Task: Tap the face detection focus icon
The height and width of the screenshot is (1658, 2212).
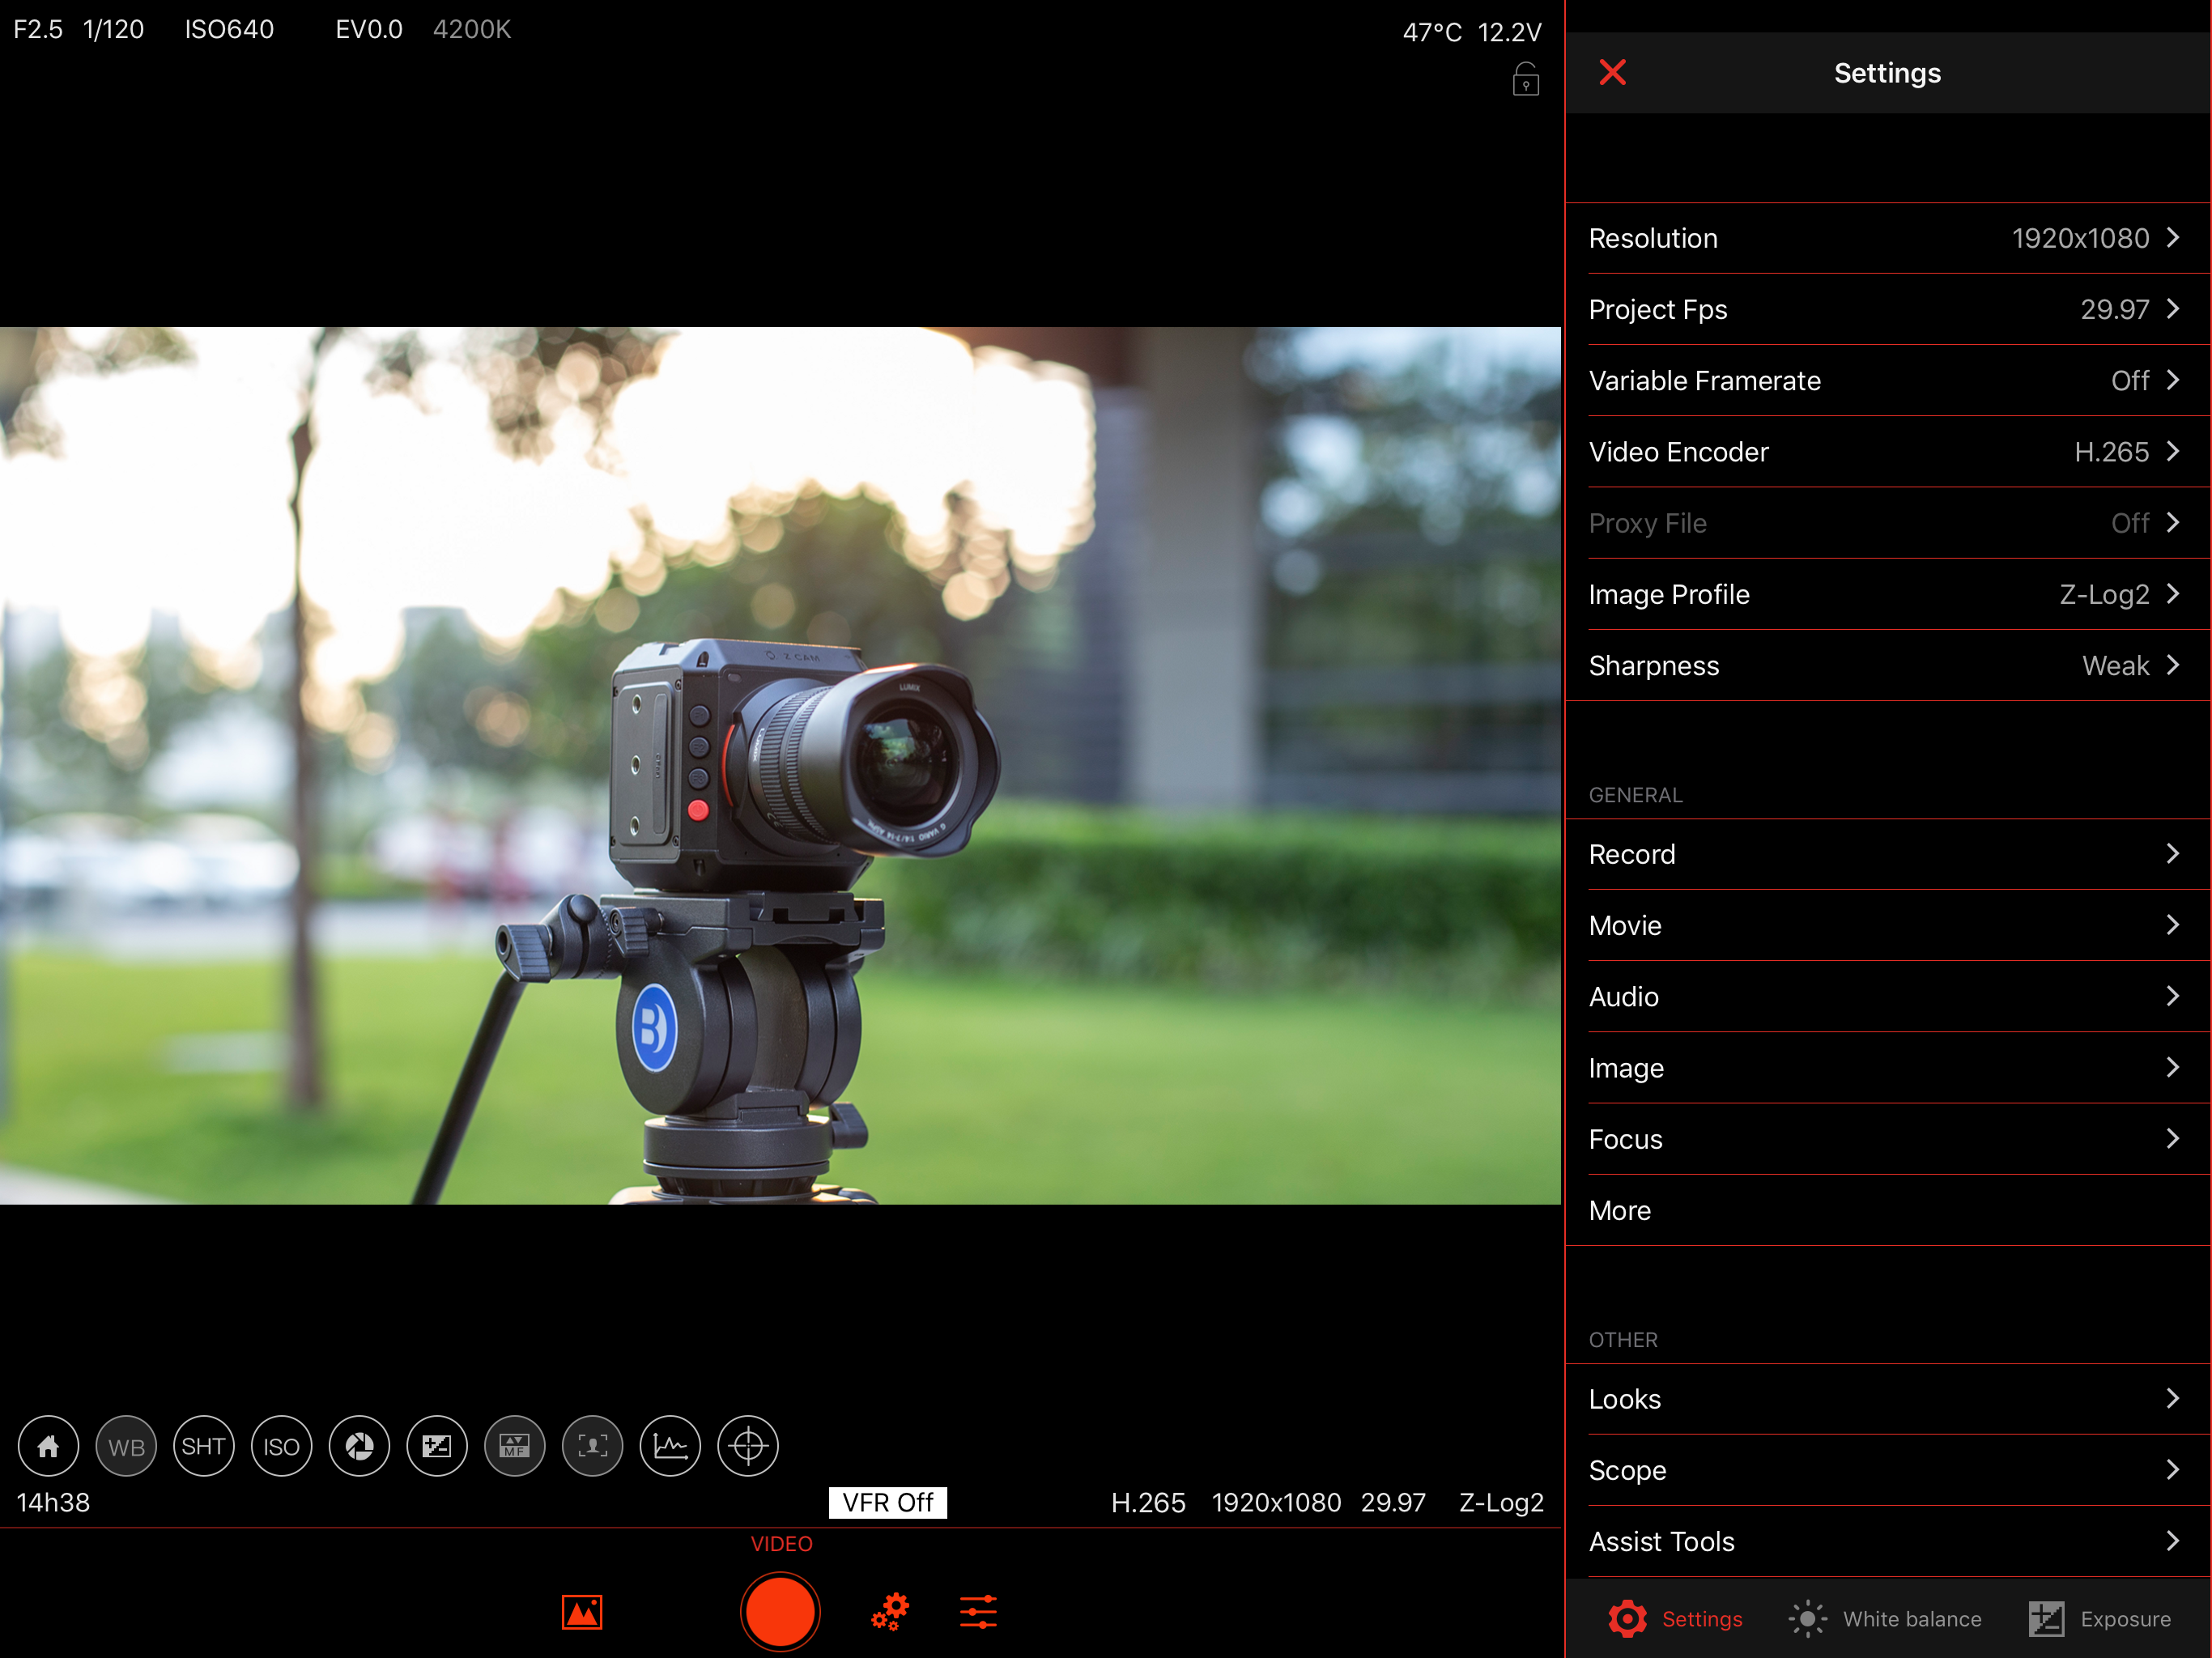Action: click(592, 1446)
